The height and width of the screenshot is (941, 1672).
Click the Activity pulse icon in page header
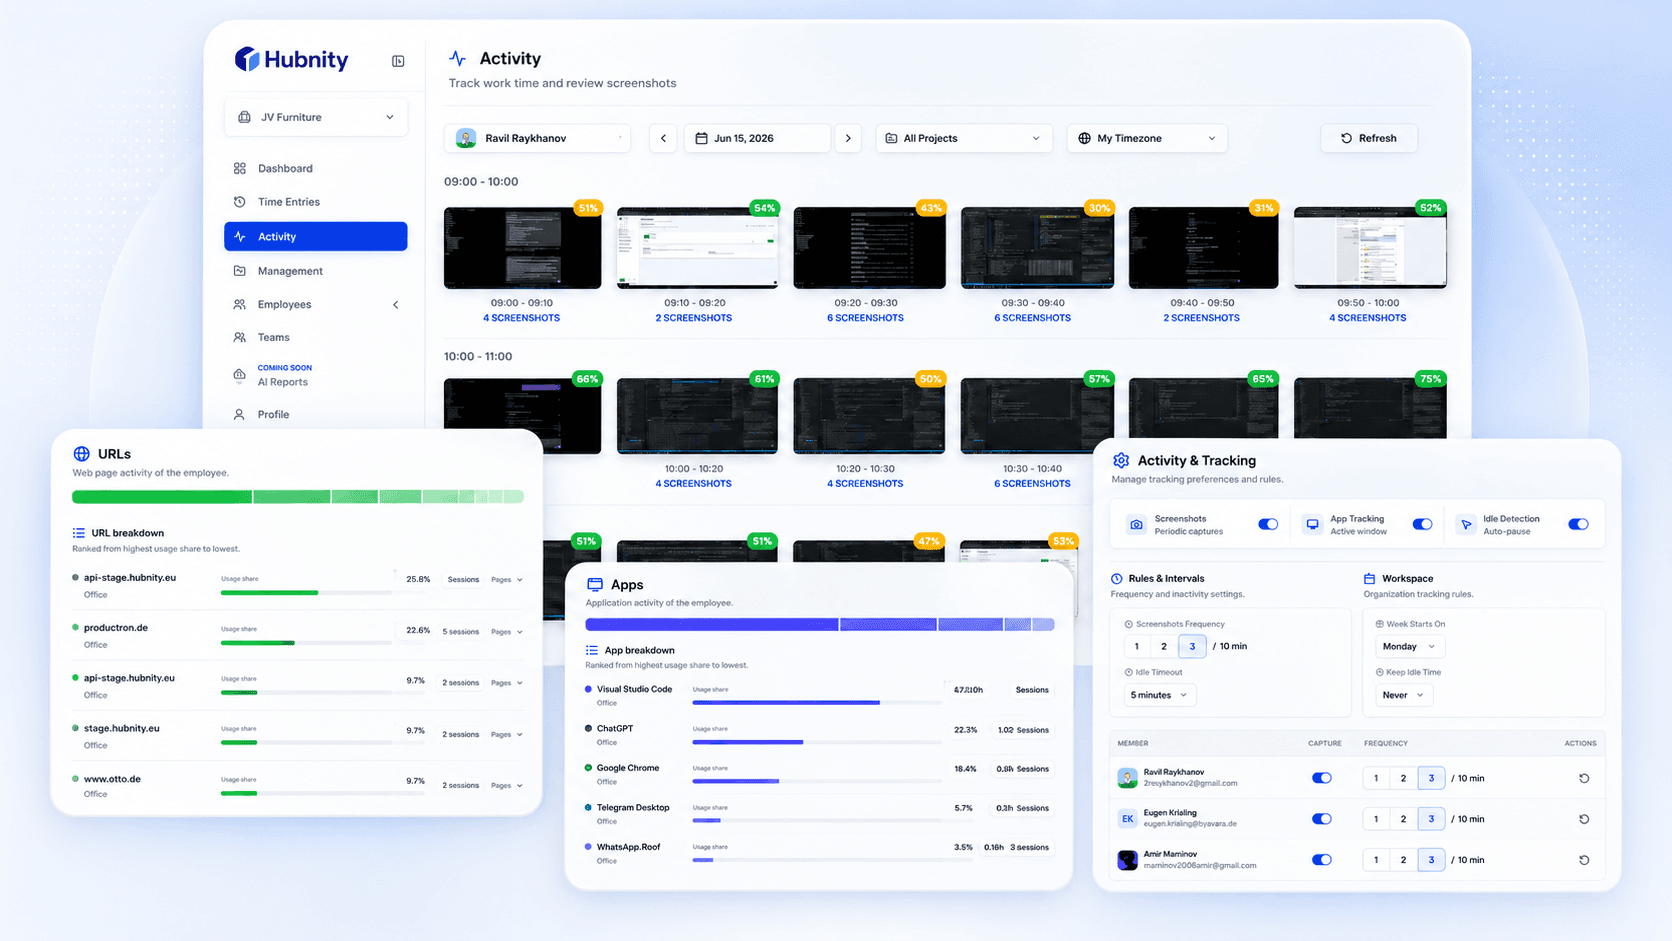coord(457,58)
